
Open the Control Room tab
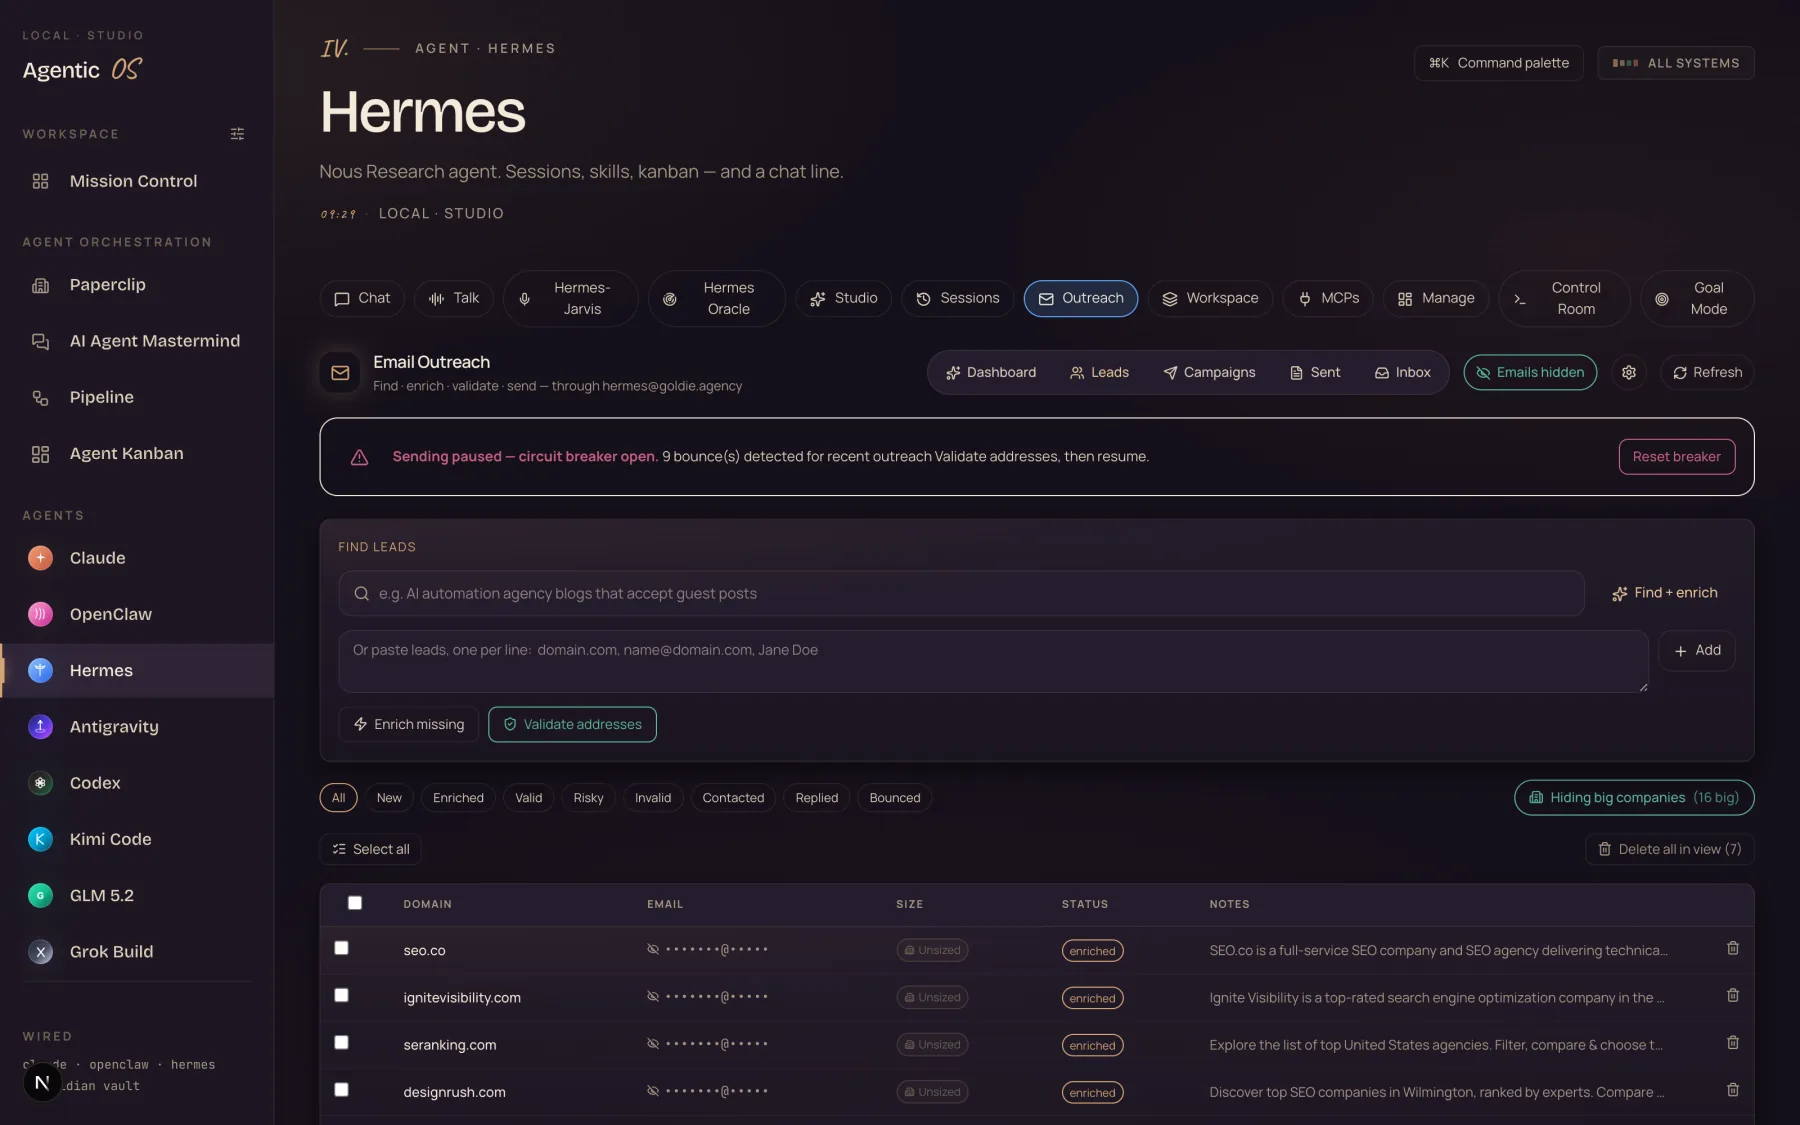pos(1564,298)
